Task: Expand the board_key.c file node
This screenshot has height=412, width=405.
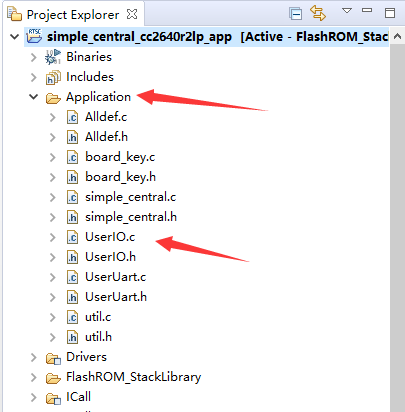Action: point(53,157)
